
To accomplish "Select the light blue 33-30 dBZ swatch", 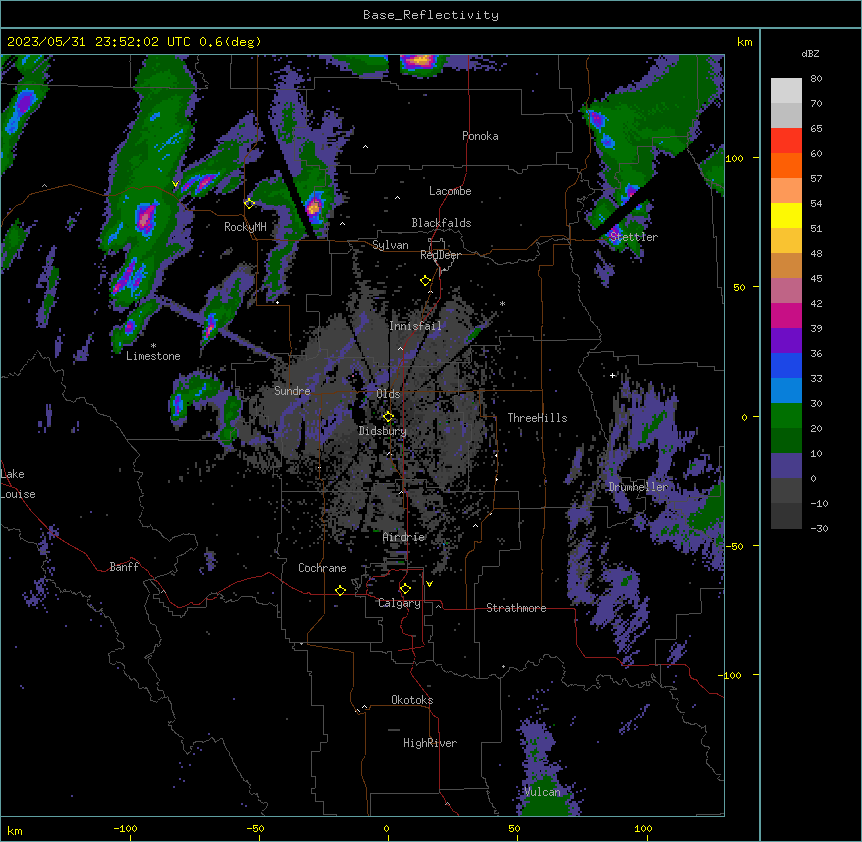I will (x=786, y=391).
